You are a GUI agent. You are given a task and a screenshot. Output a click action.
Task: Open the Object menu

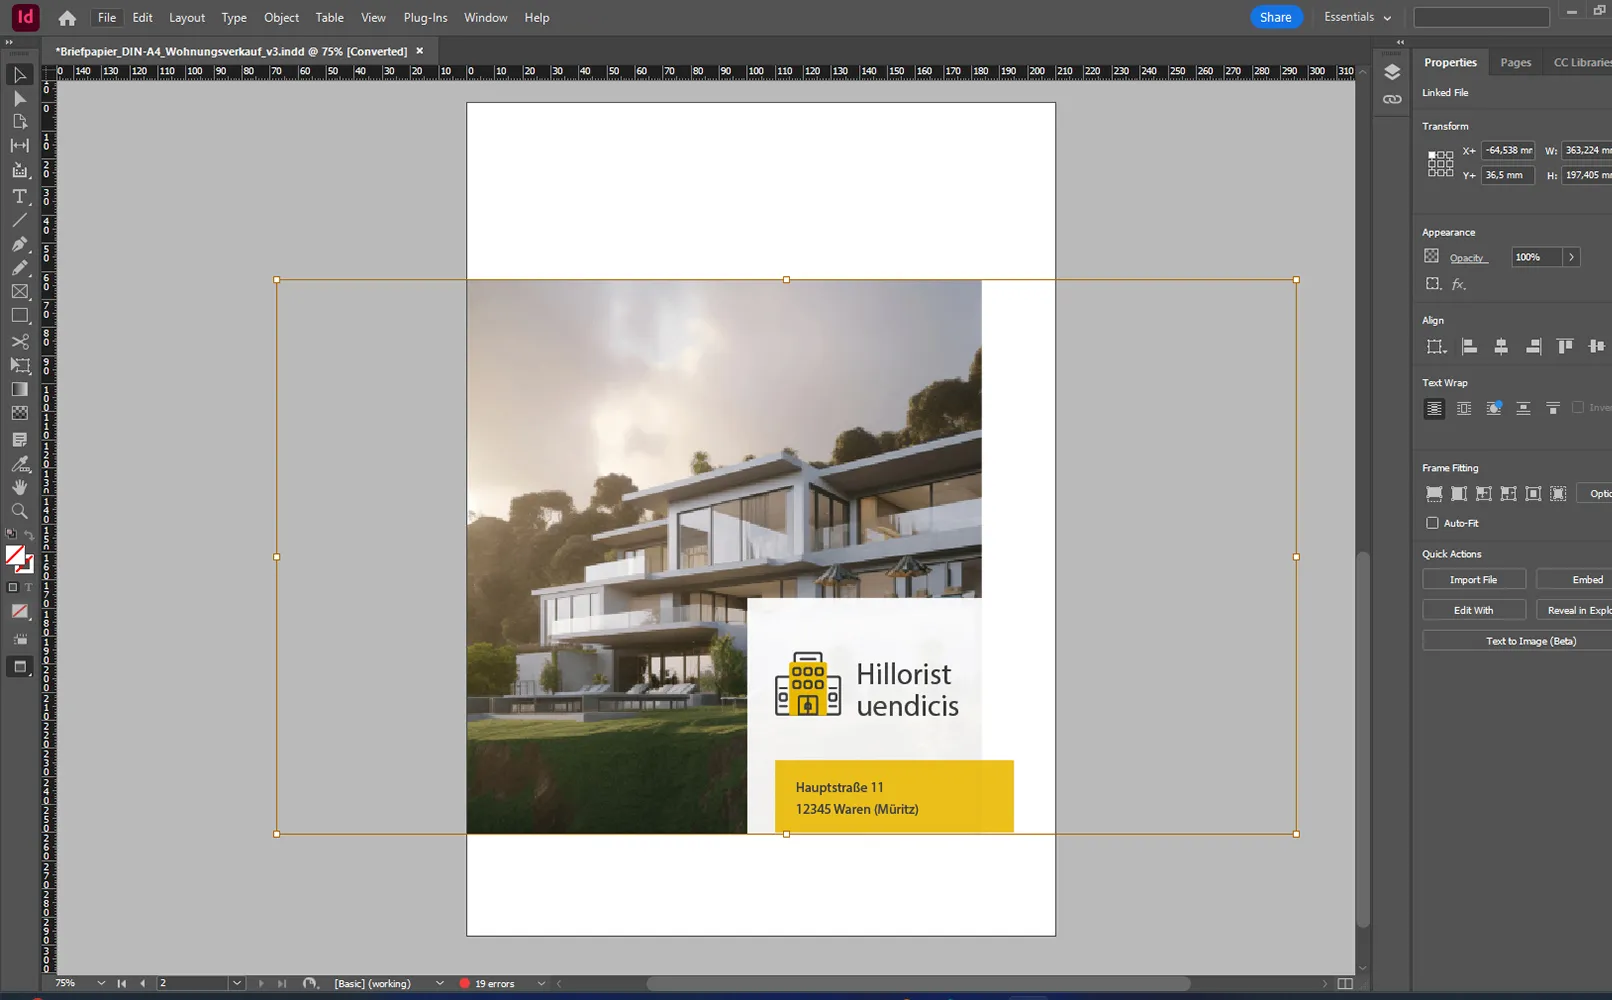click(281, 17)
